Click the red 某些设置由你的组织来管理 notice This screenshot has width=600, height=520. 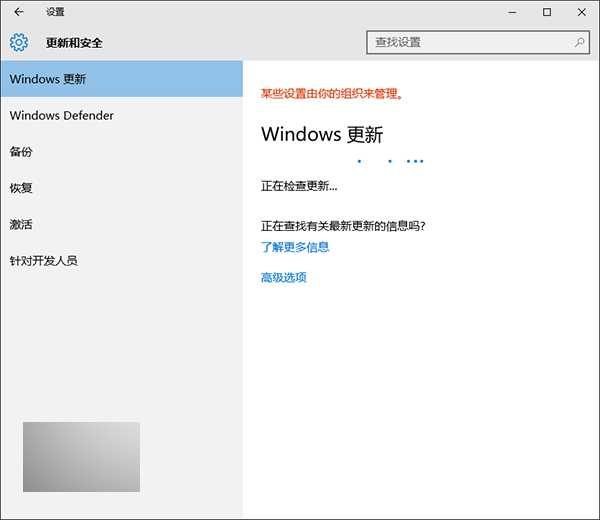tap(332, 93)
